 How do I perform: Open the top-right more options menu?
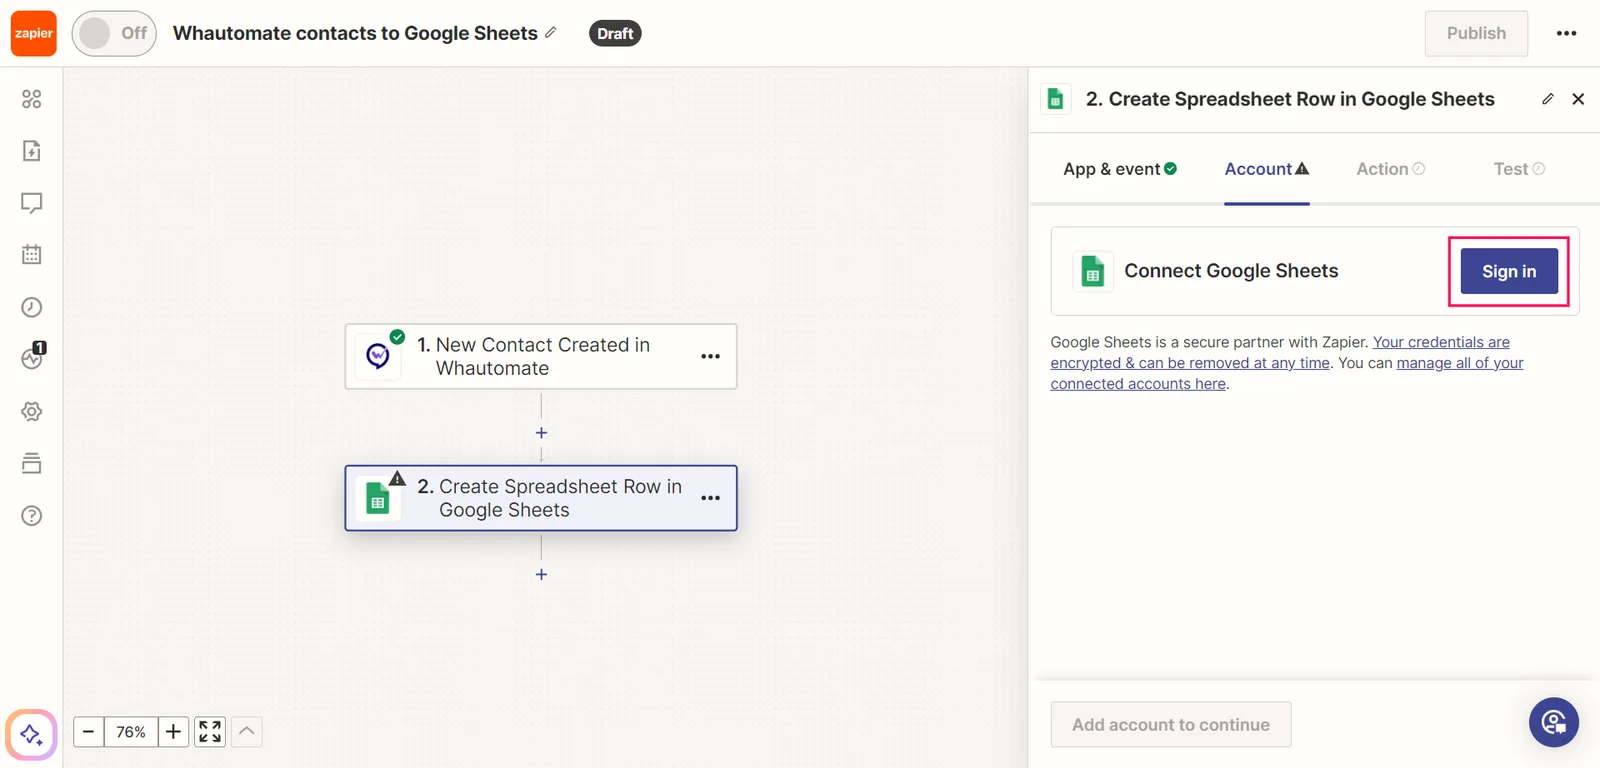(1566, 33)
